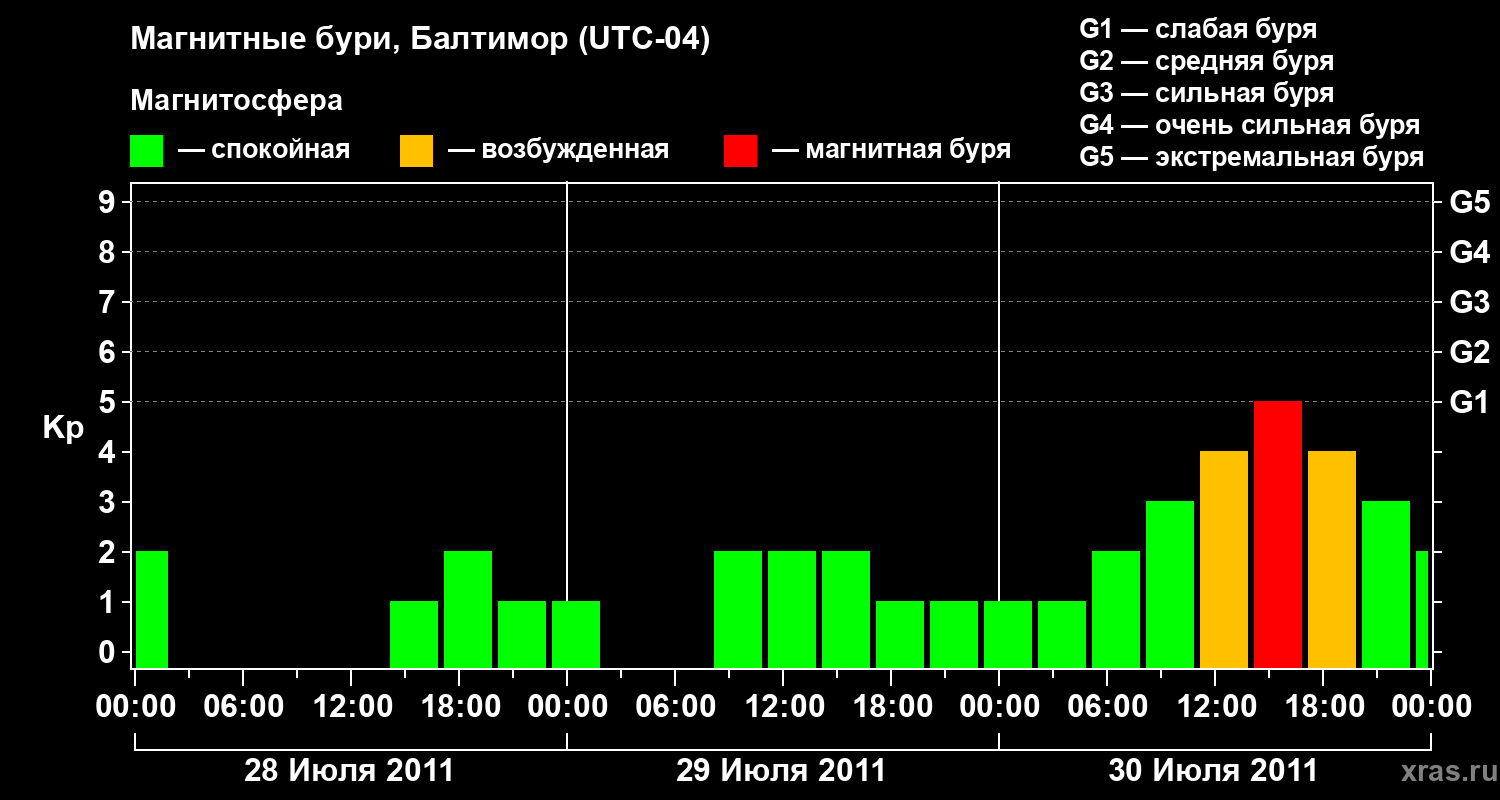1500x800 pixels.
Task: Click the 'G5 — экстремальная буря' legend line
Action: click(x=1252, y=157)
